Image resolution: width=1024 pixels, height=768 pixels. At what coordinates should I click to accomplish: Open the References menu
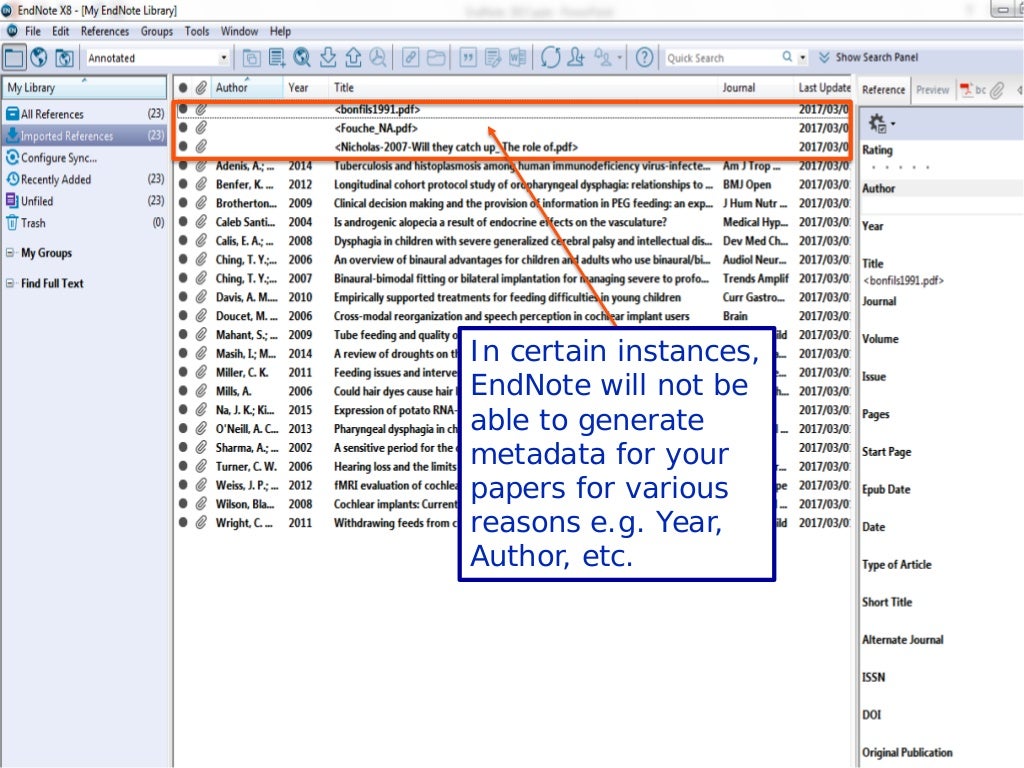[104, 31]
